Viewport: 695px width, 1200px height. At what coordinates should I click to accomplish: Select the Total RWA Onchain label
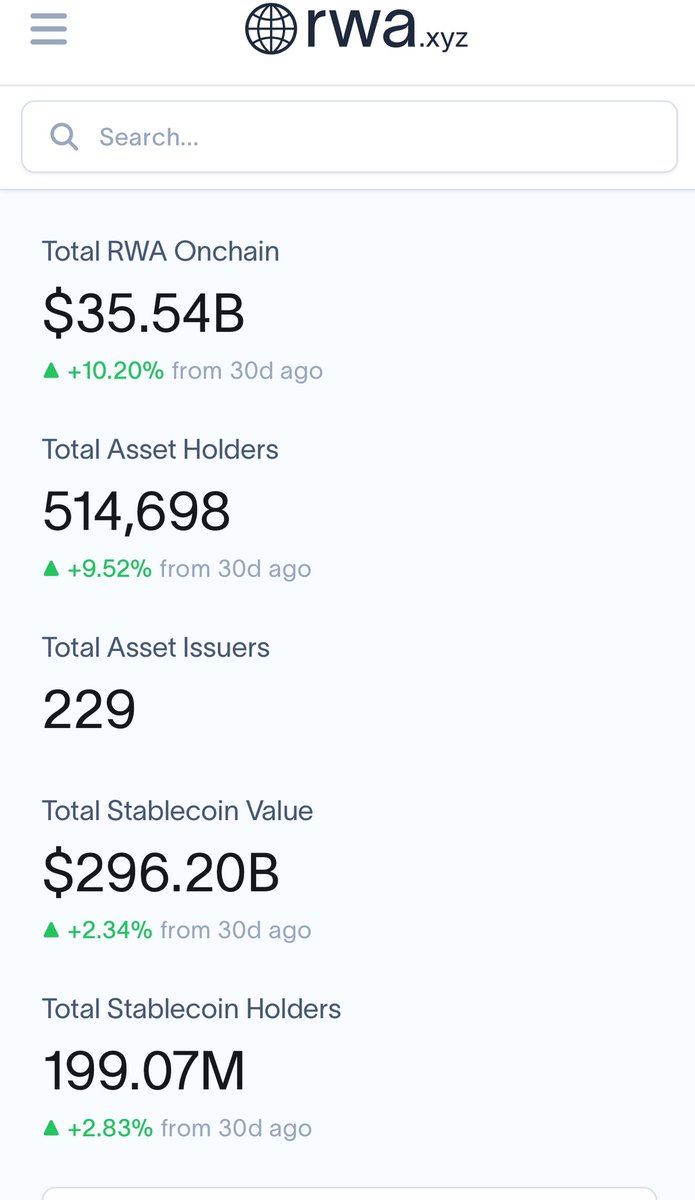(x=160, y=251)
